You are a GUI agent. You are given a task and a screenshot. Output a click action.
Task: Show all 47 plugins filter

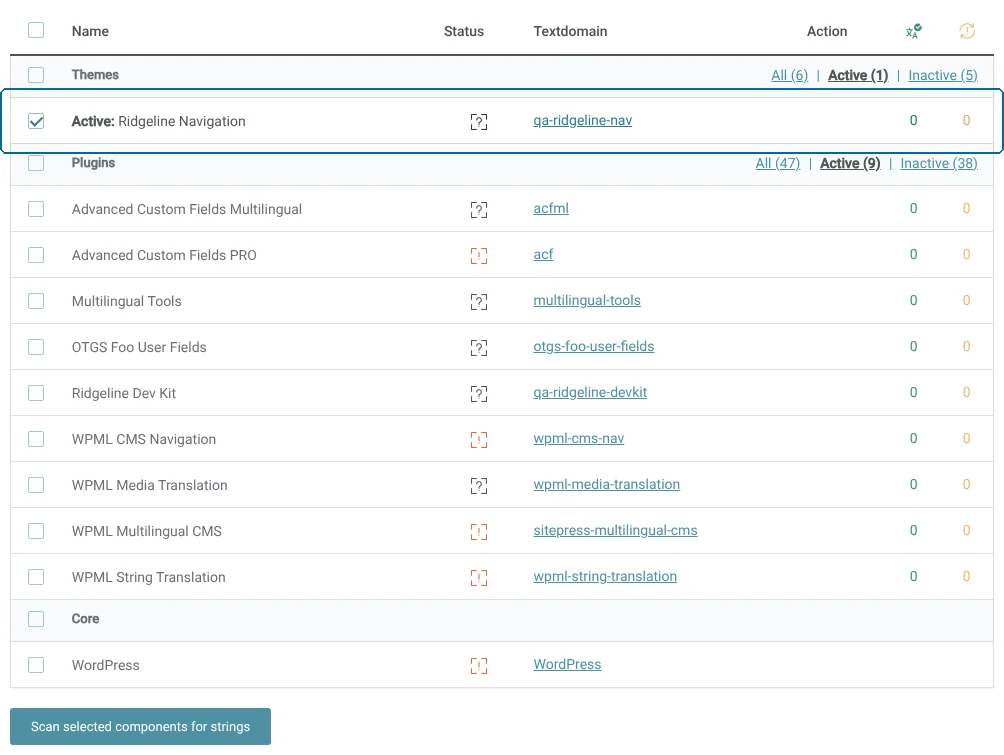pos(778,163)
